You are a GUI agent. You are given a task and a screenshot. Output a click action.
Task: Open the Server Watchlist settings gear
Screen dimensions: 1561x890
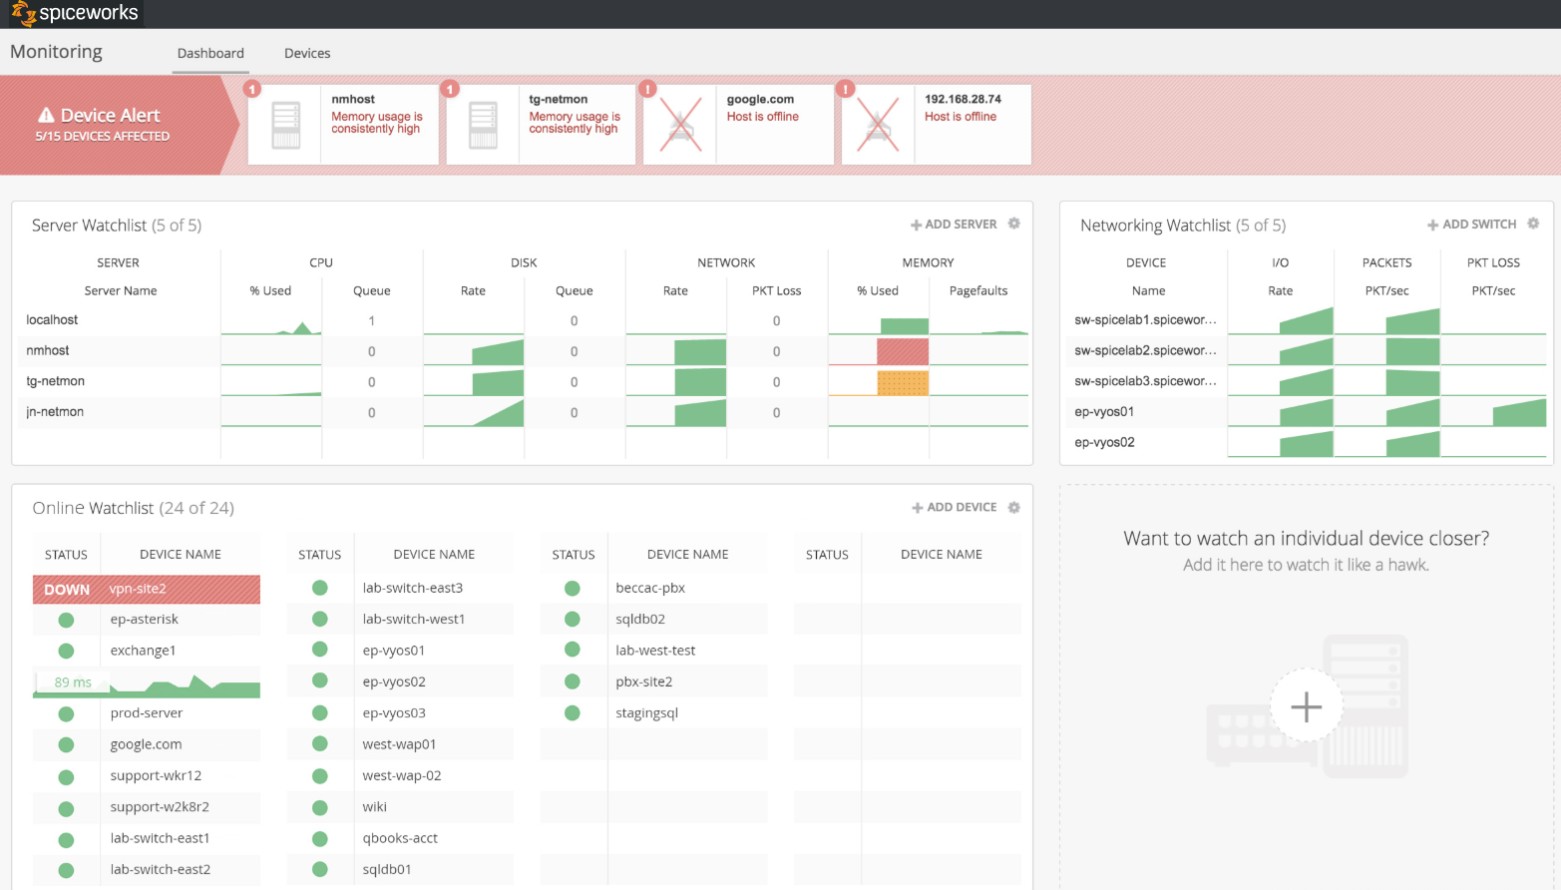tap(1014, 223)
